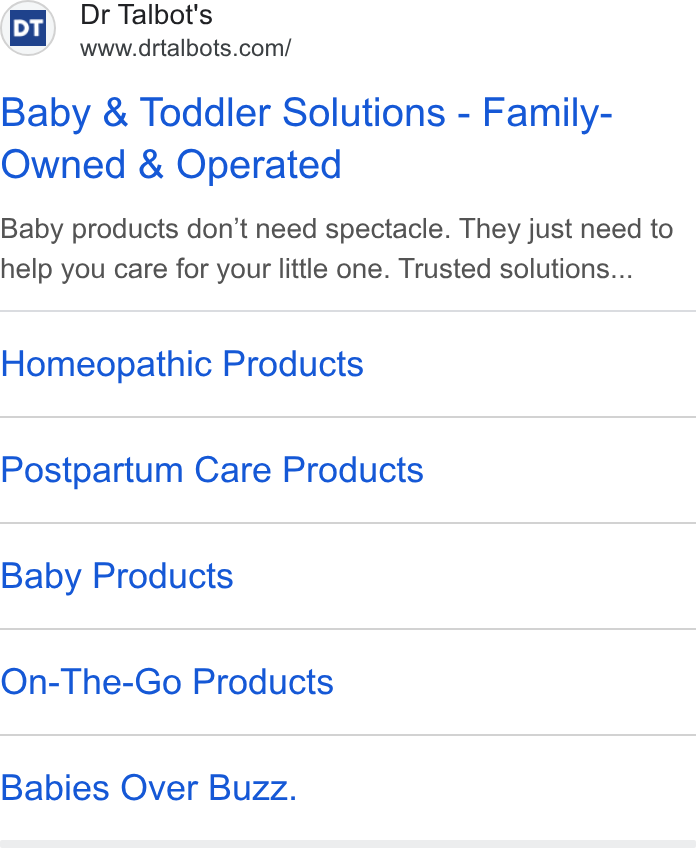Click 'help you care for your little one' text
The width and height of the screenshot is (696, 848).
pyautogui.click(x=195, y=269)
